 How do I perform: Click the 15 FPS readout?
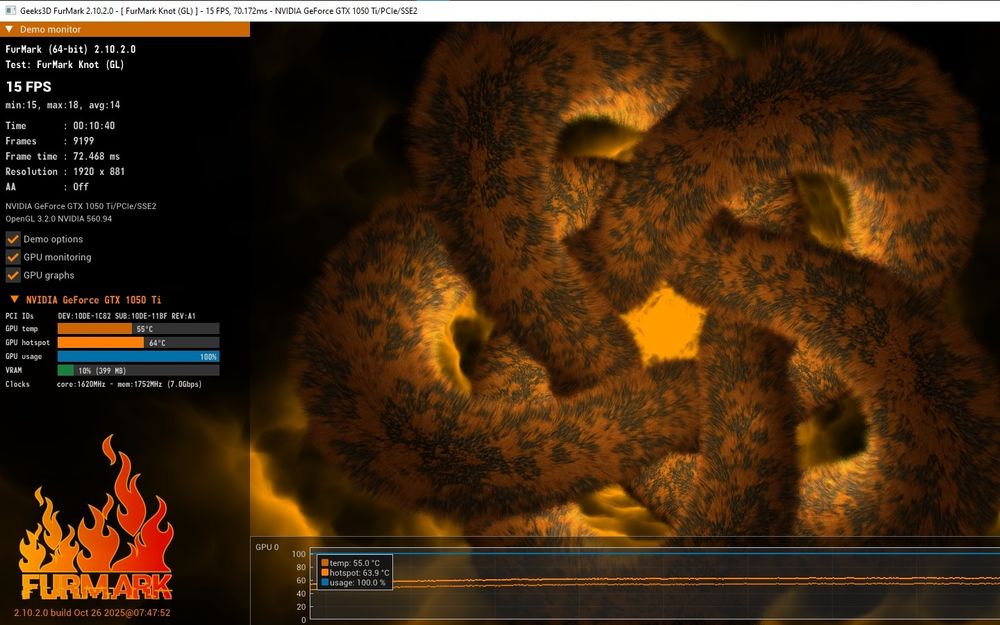[x=29, y=87]
